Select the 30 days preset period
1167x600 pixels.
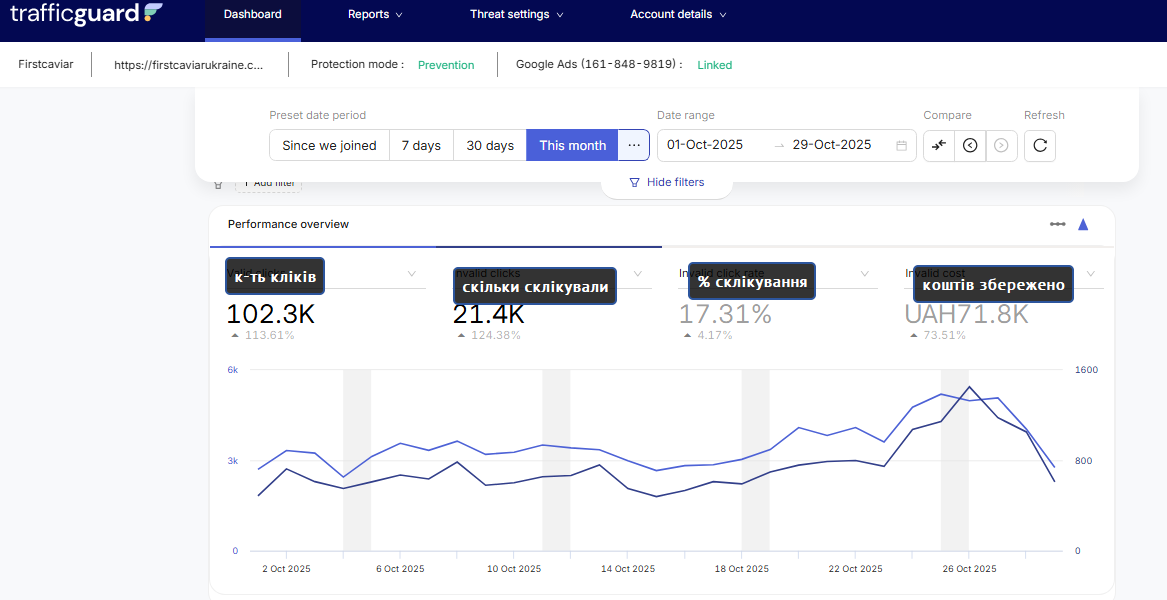coord(490,145)
